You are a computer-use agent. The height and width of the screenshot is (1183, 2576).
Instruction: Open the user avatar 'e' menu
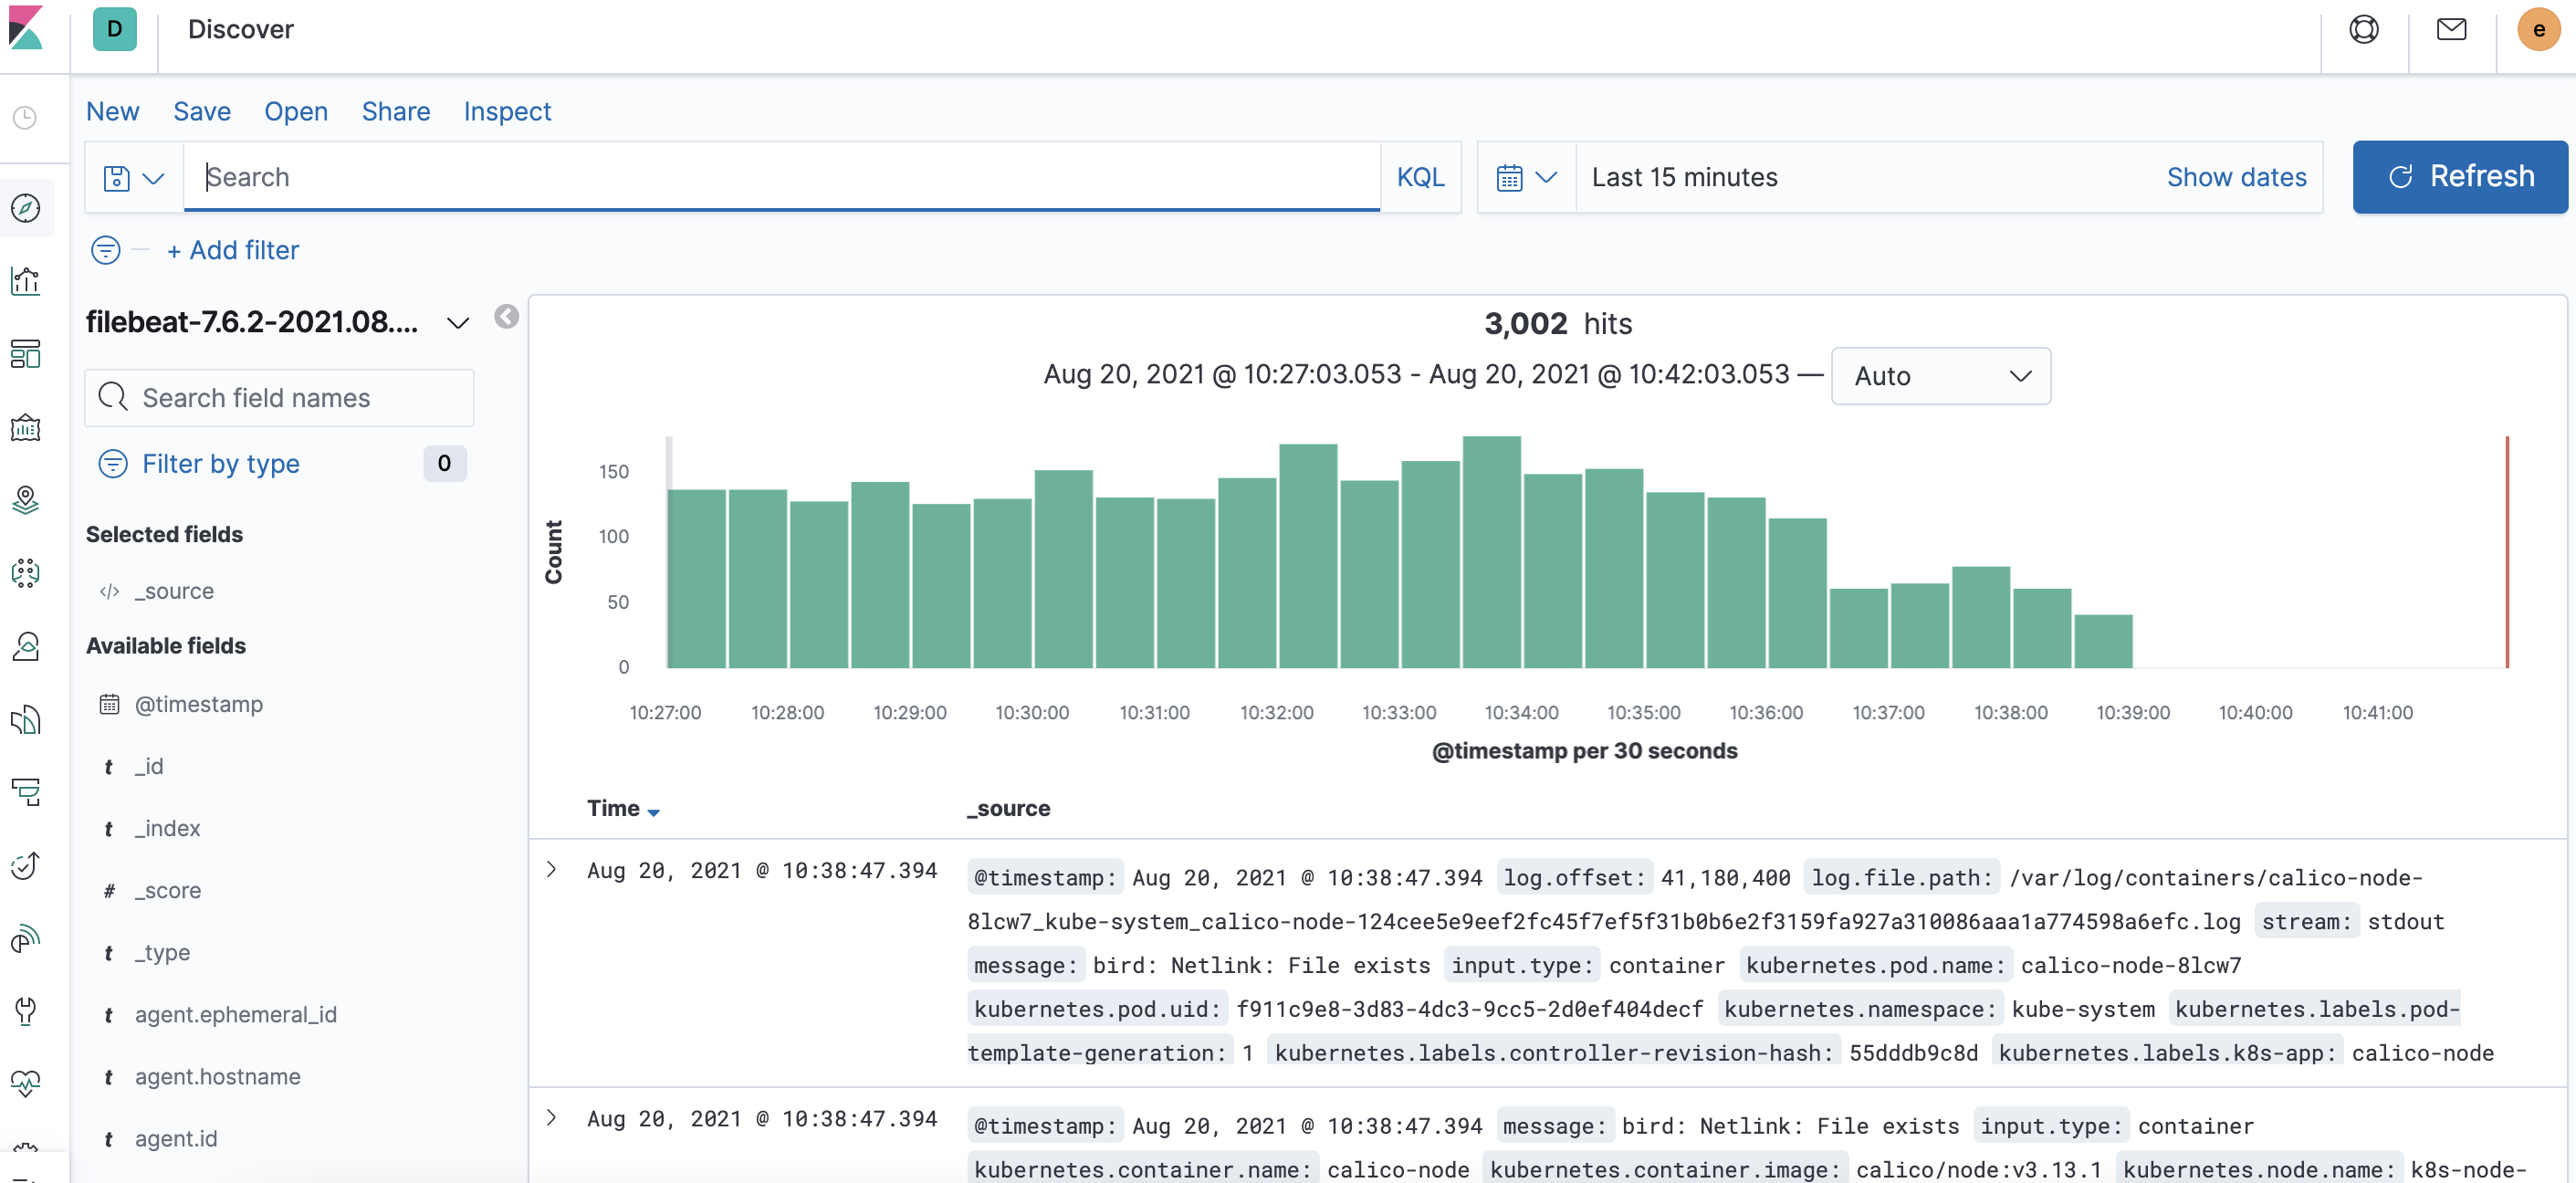[2538, 29]
